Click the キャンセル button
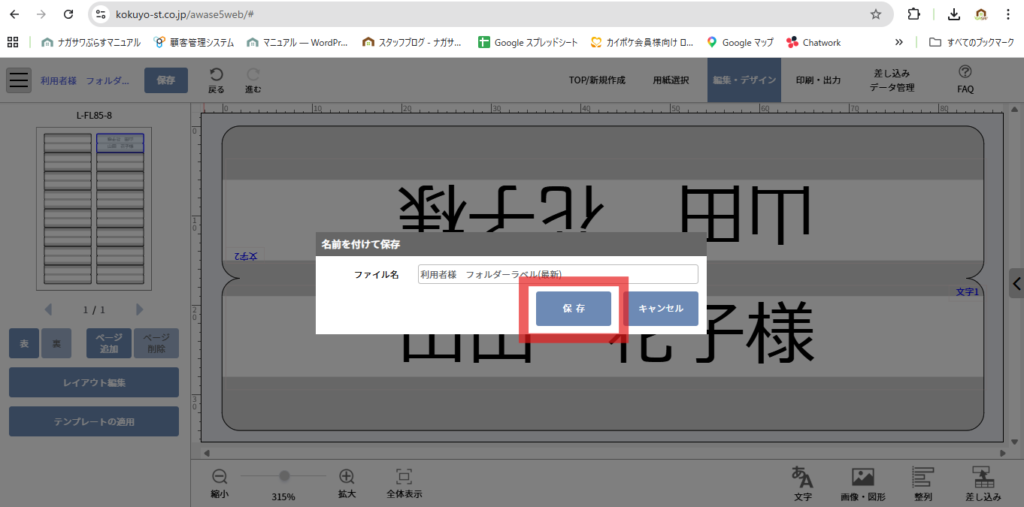1024x507 pixels. (x=661, y=308)
